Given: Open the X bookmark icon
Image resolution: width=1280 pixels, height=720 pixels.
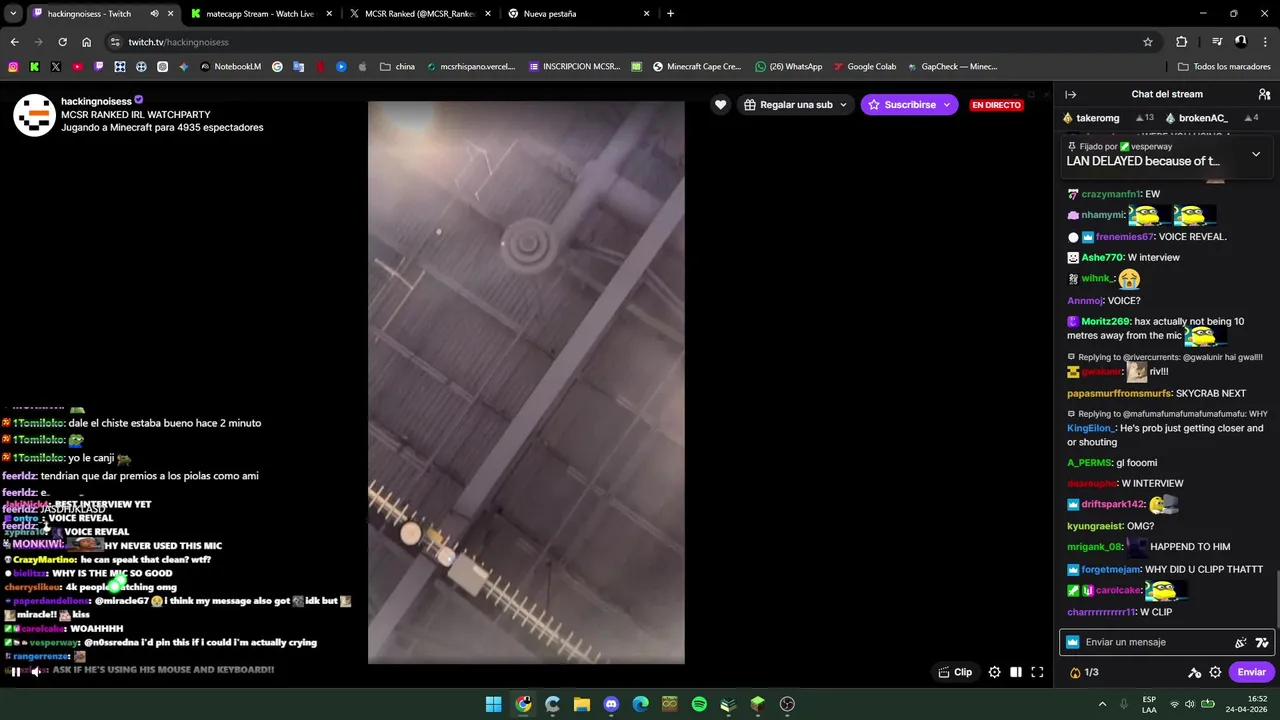Looking at the screenshot, I should click(x=56, y=67).
